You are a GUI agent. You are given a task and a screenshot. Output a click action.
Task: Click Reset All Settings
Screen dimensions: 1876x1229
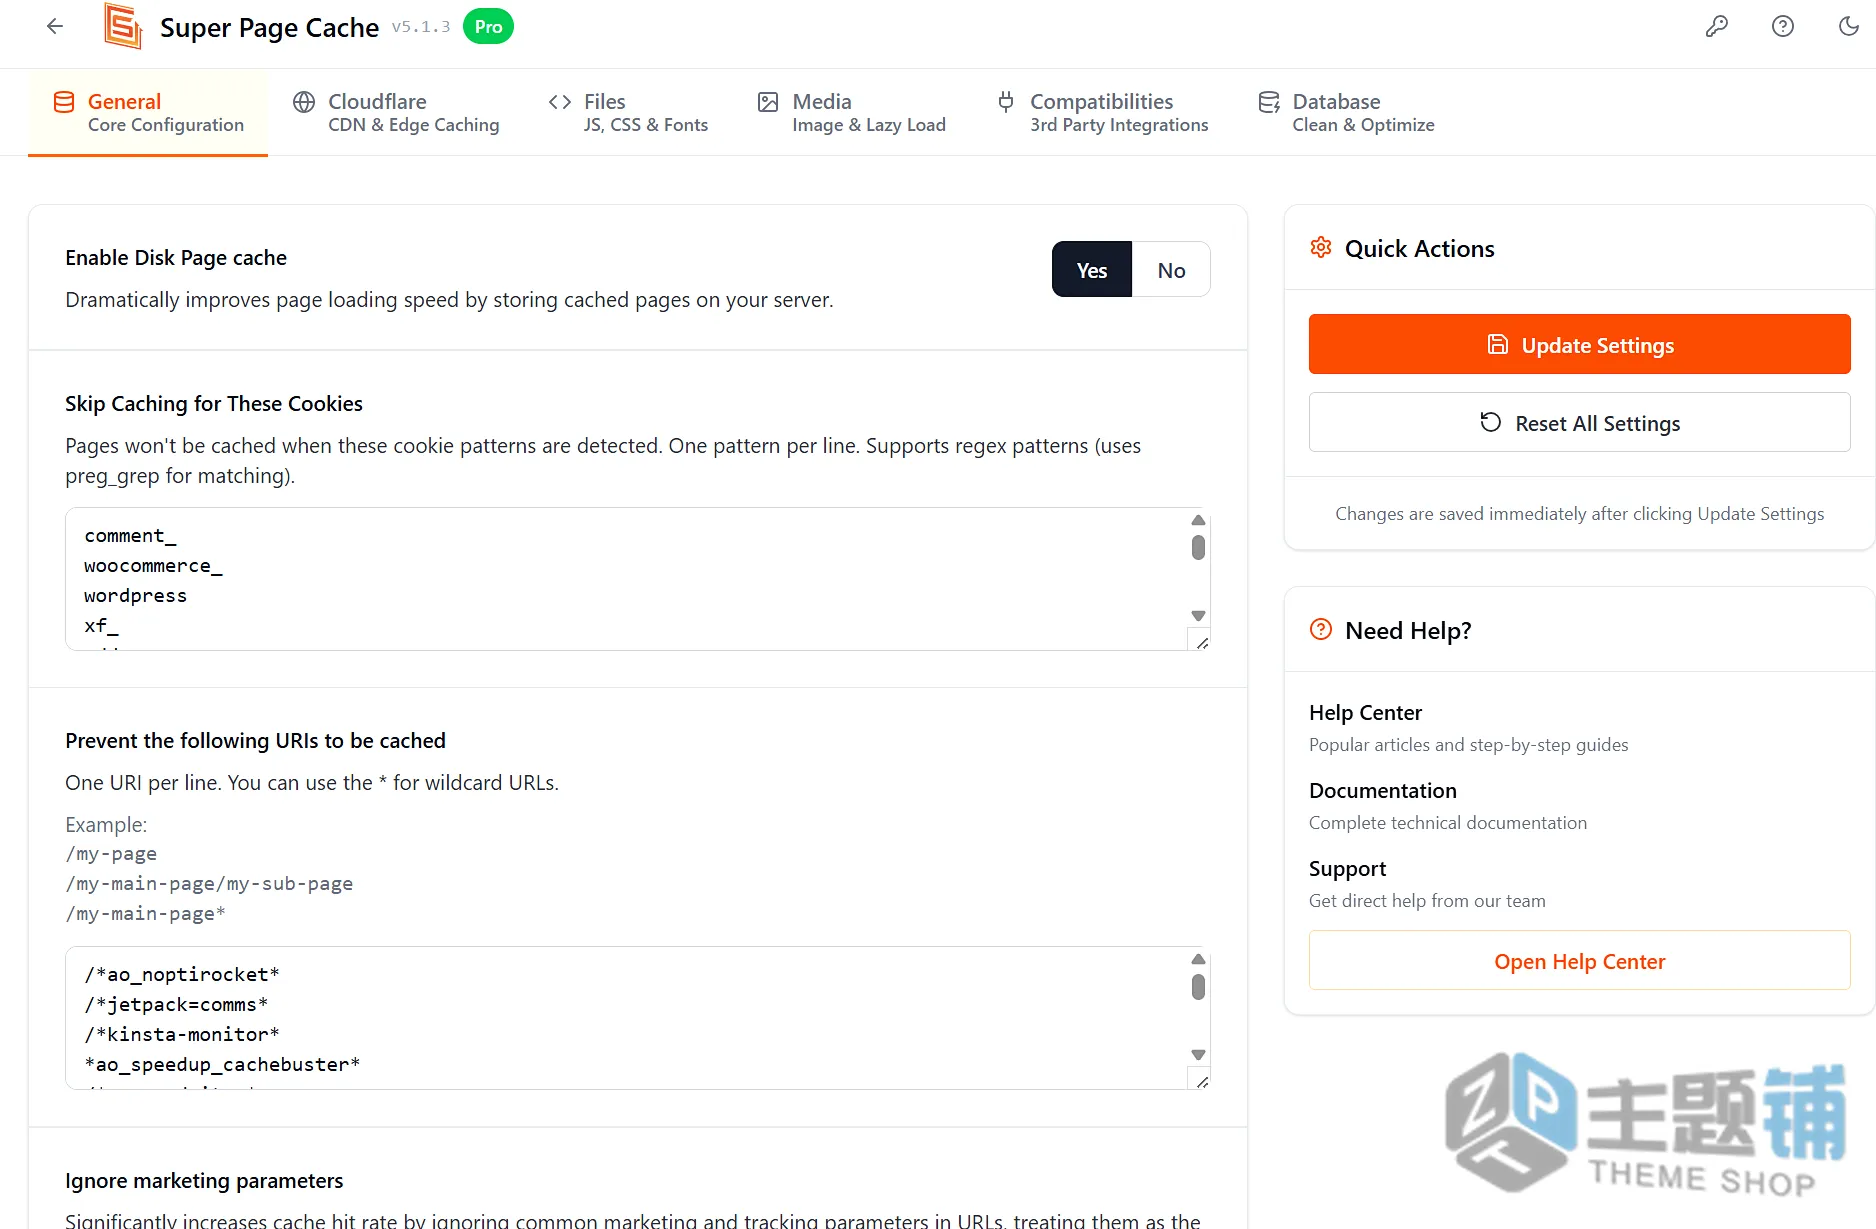click(x=1580, y=423)
